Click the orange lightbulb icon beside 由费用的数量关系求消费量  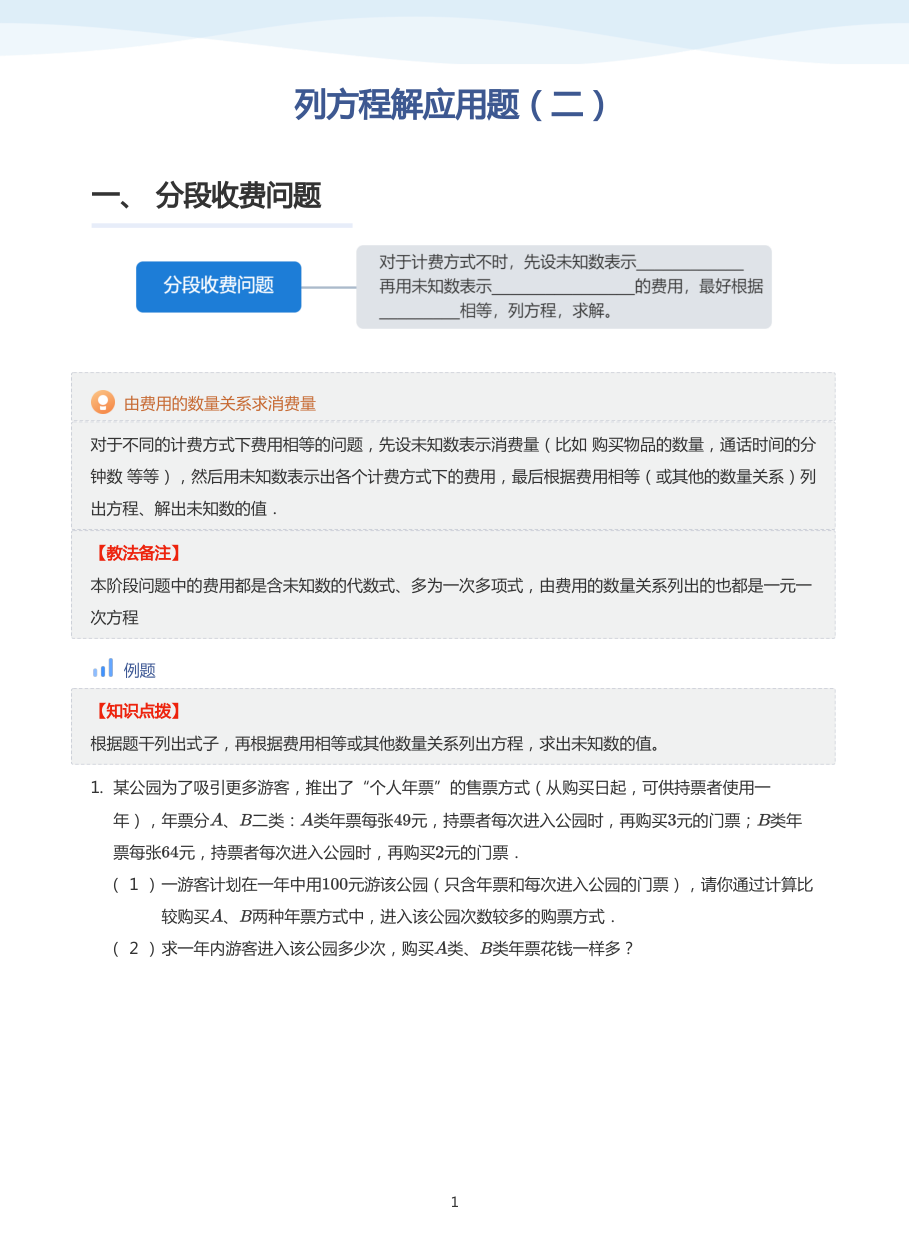(x=103, y=402)
